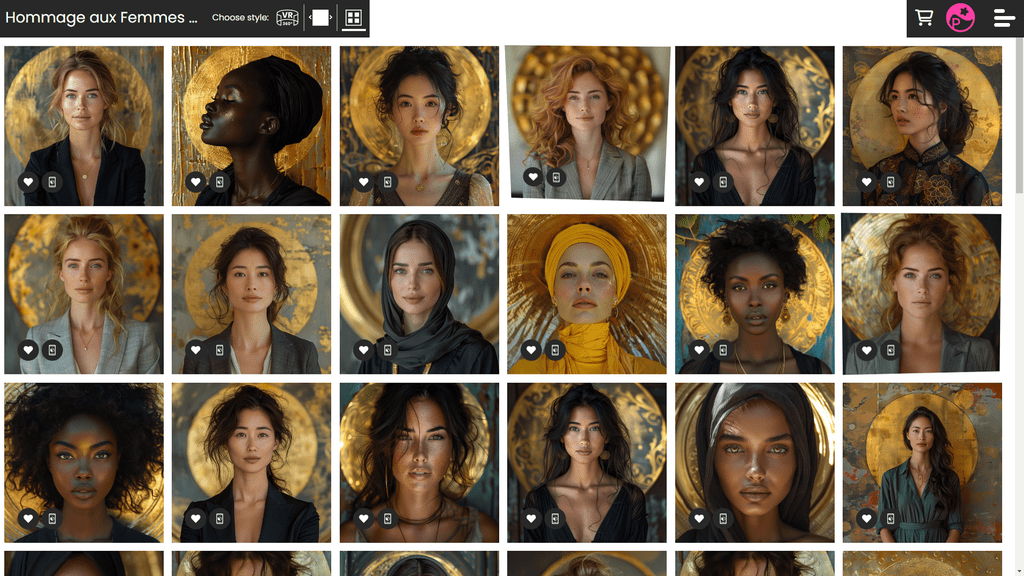Image resolution: width=1024 pixels, height=576 pixels.
Task: Heart icon on big afro close-up portrait
Action: [28, 519]
